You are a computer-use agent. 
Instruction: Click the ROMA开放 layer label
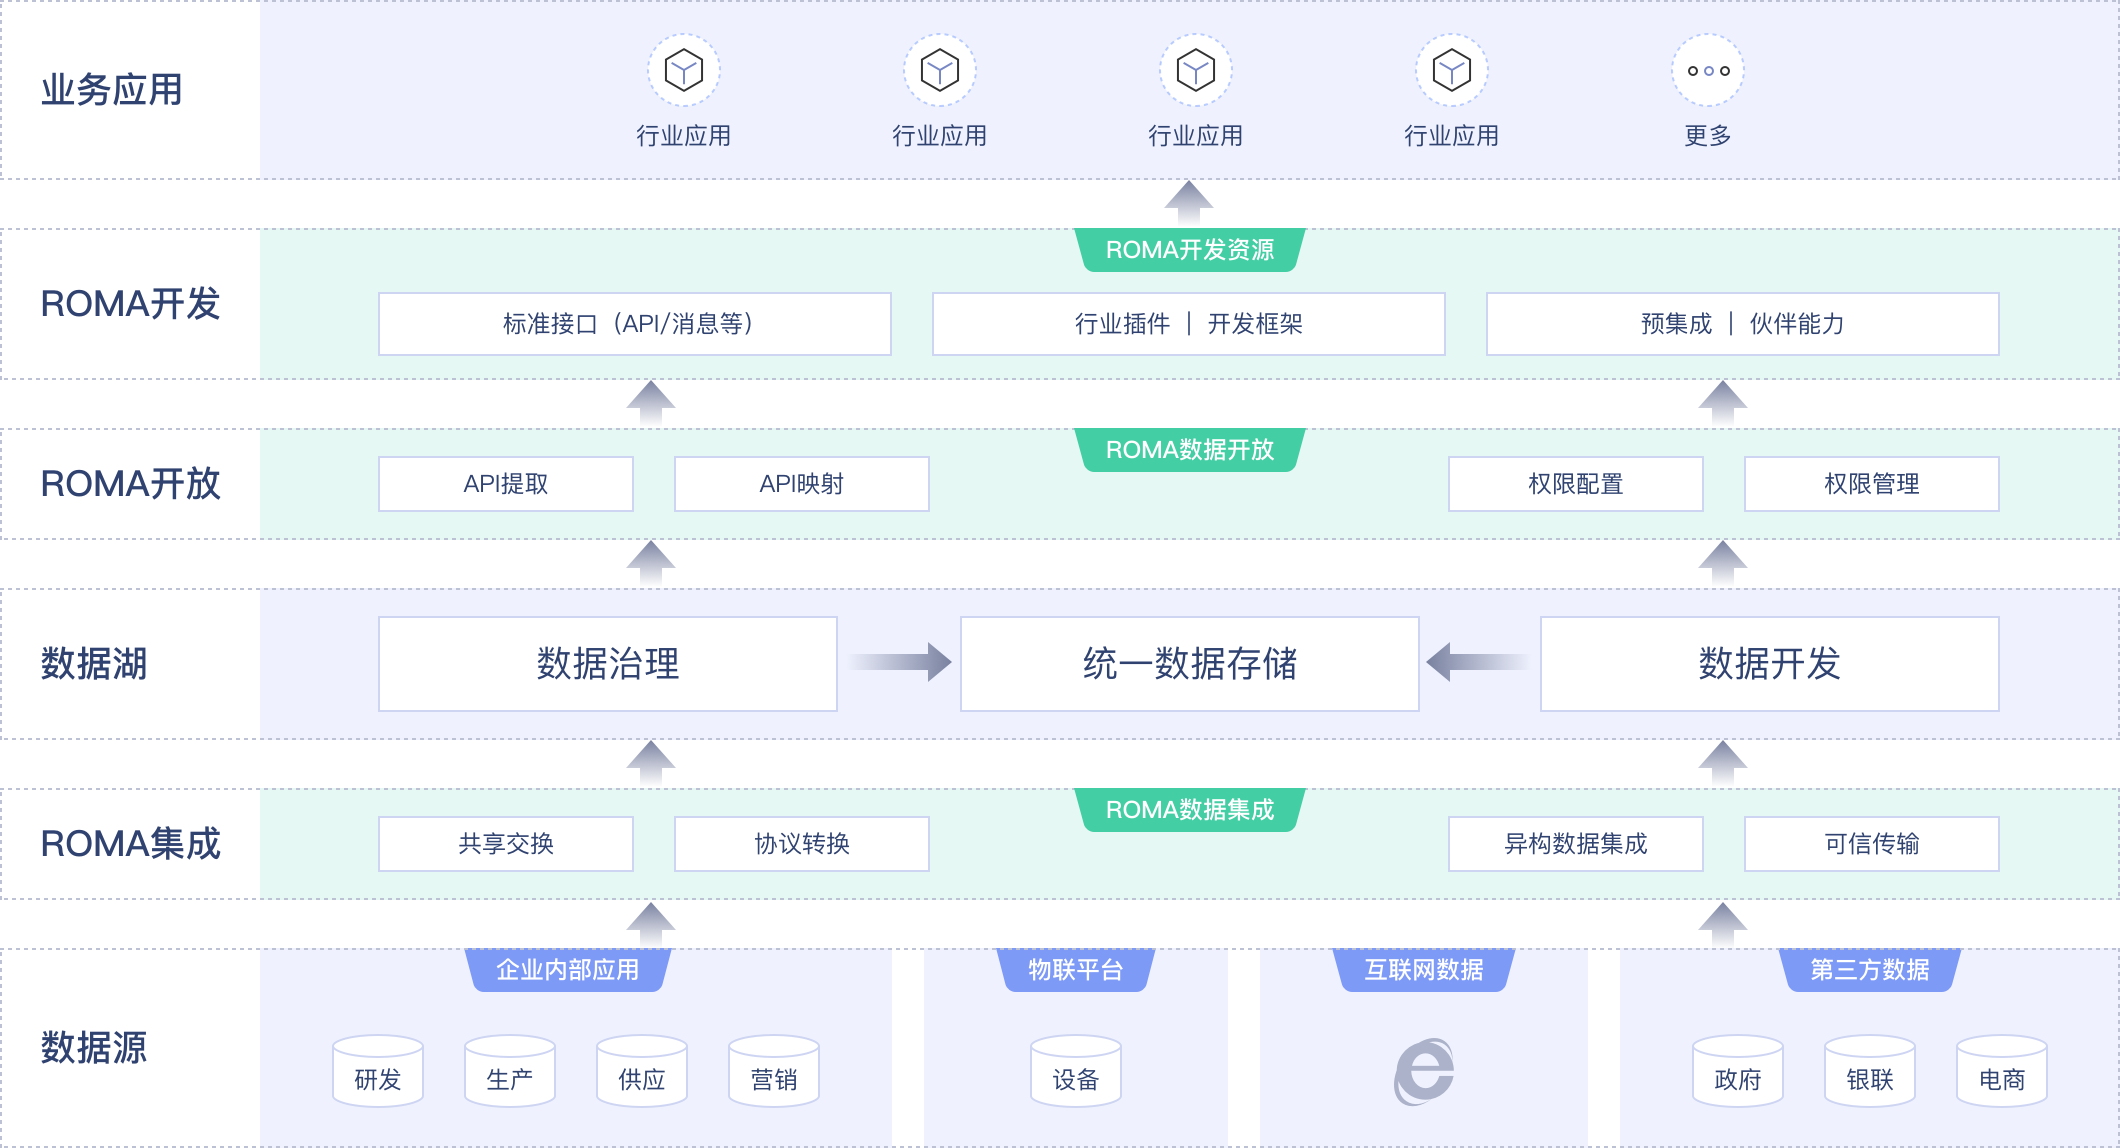point(130,484)
